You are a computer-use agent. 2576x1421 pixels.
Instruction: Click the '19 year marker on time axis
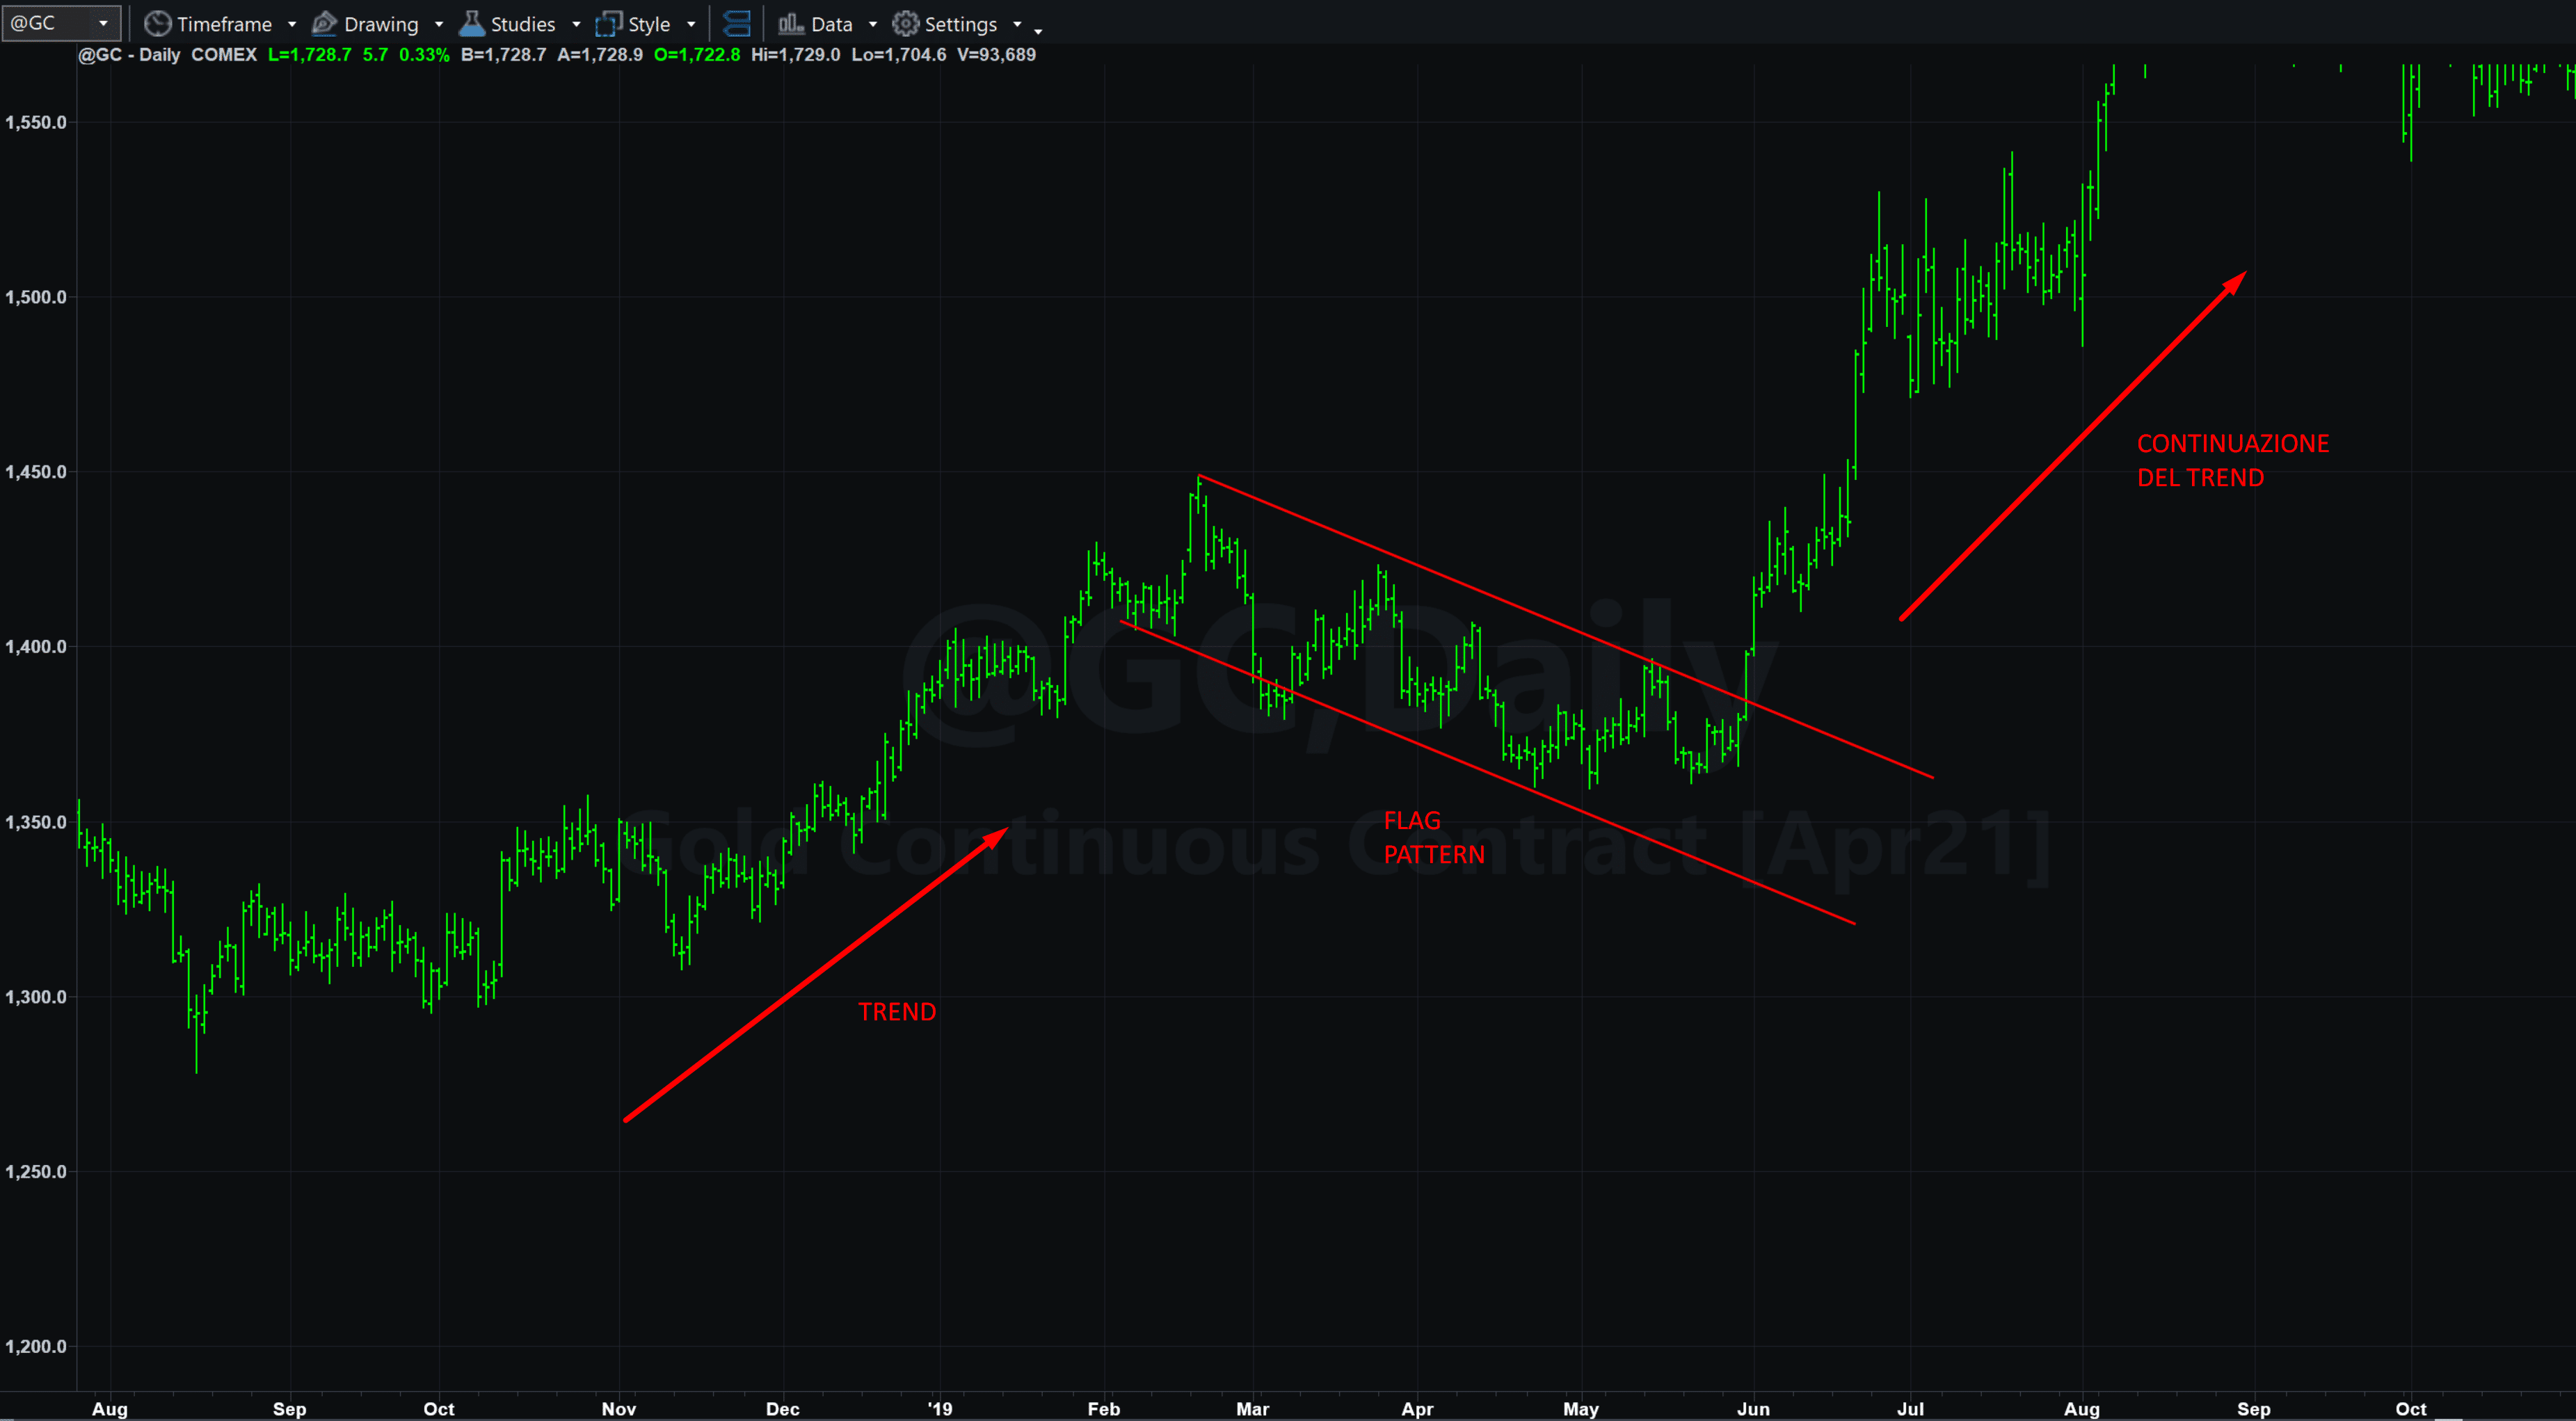[940, 1408]
